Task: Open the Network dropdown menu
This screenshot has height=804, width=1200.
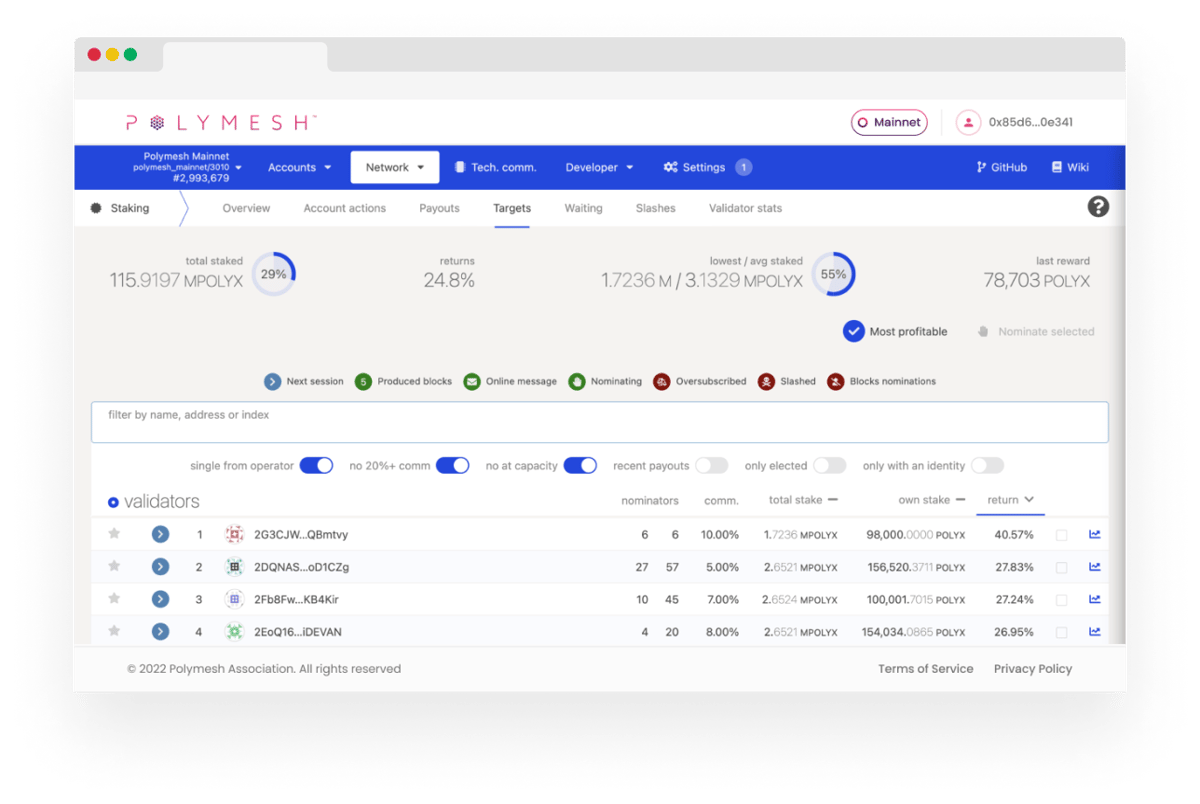Action: pyautogui.click(x=395, y=167)
